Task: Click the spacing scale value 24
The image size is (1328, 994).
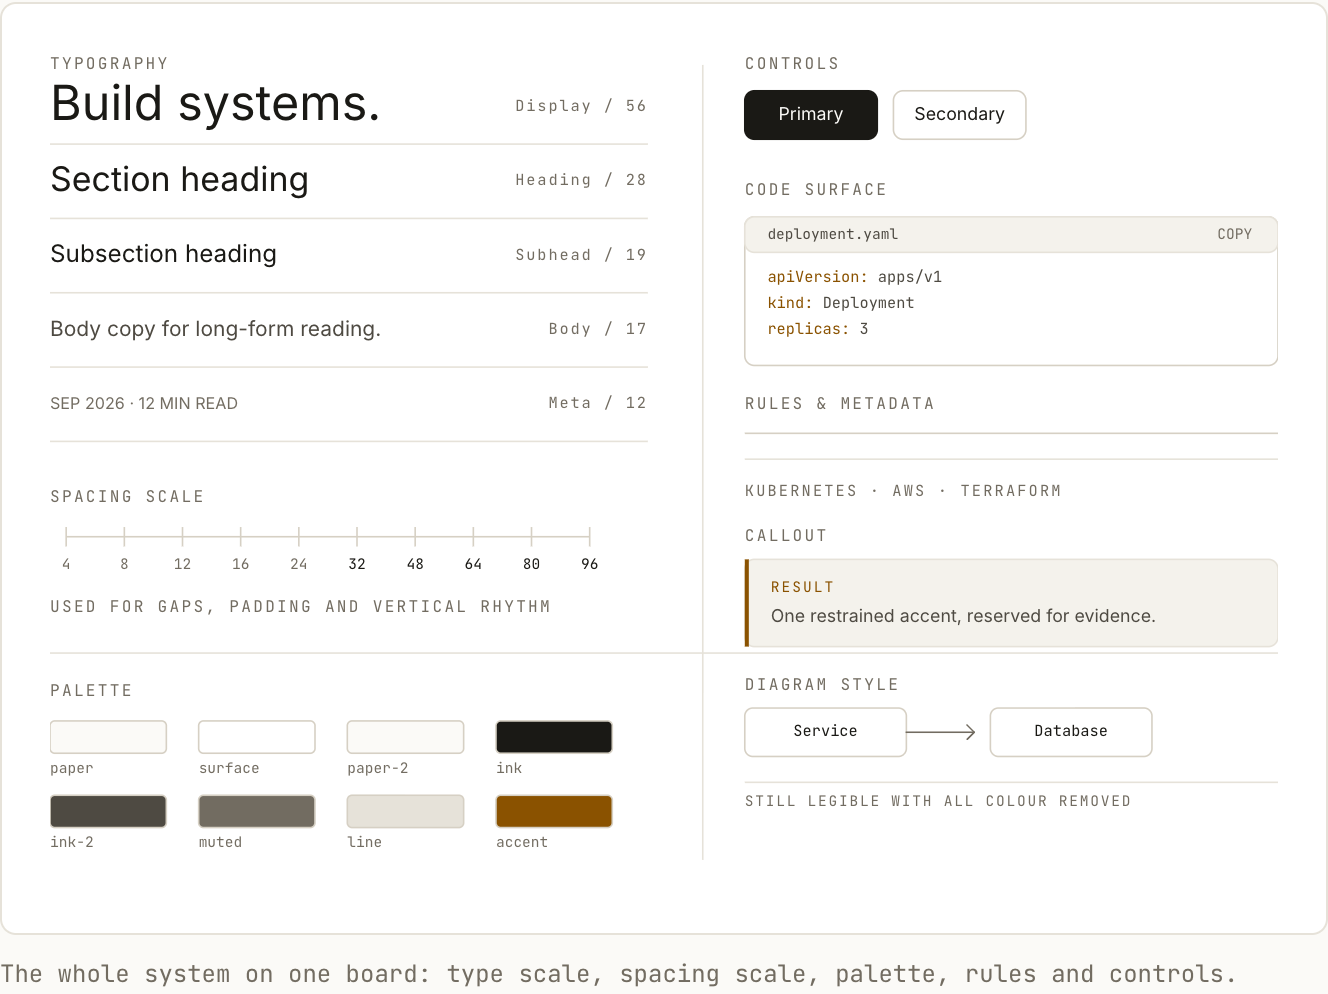Action: pyautogui.click(x=299, y=564)
